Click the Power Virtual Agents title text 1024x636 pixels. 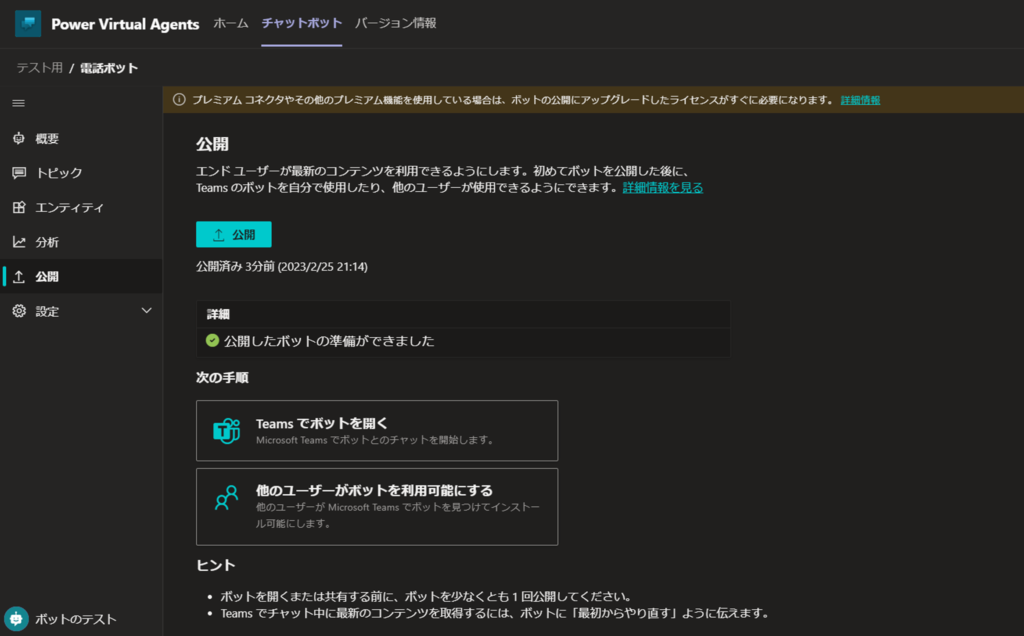125,24
